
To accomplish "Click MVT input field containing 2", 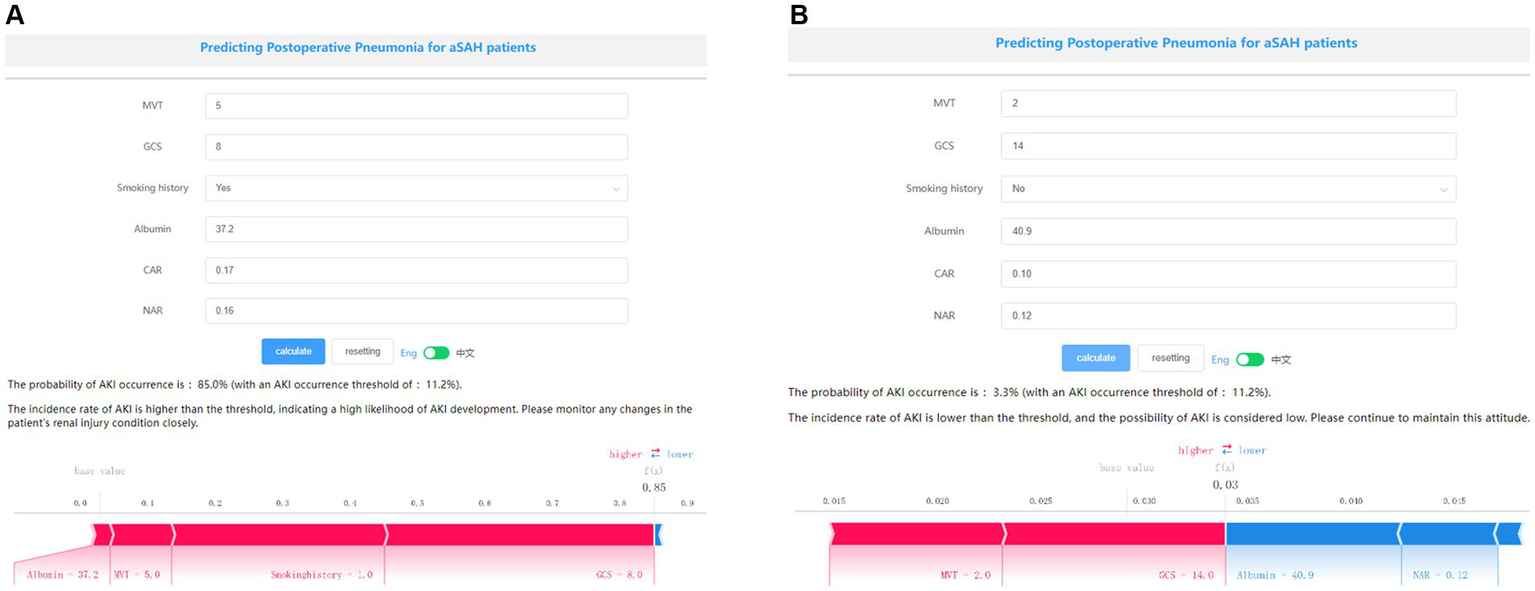I will coord(1227,103).
